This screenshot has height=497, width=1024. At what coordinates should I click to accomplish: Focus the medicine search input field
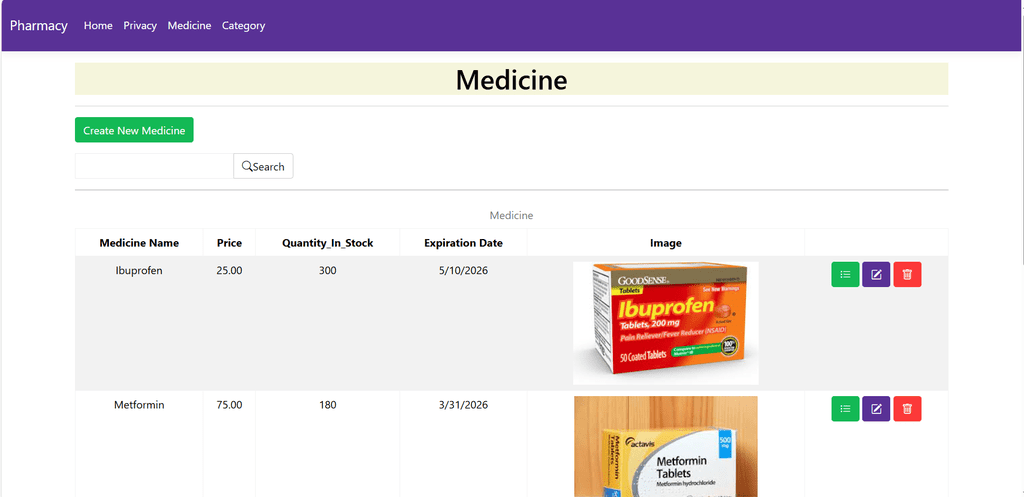154,167
